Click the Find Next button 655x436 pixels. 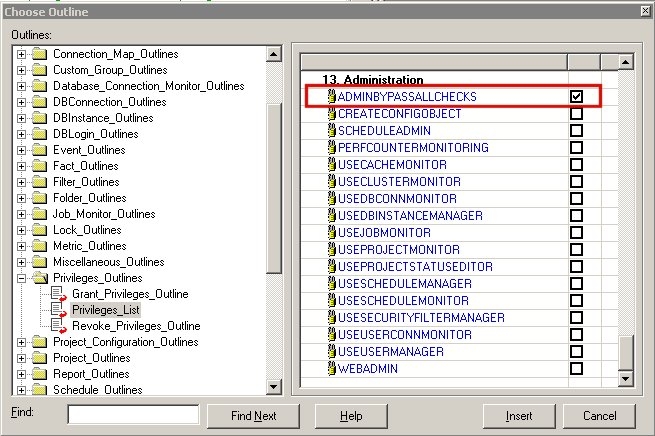click(x=253, y=415)
